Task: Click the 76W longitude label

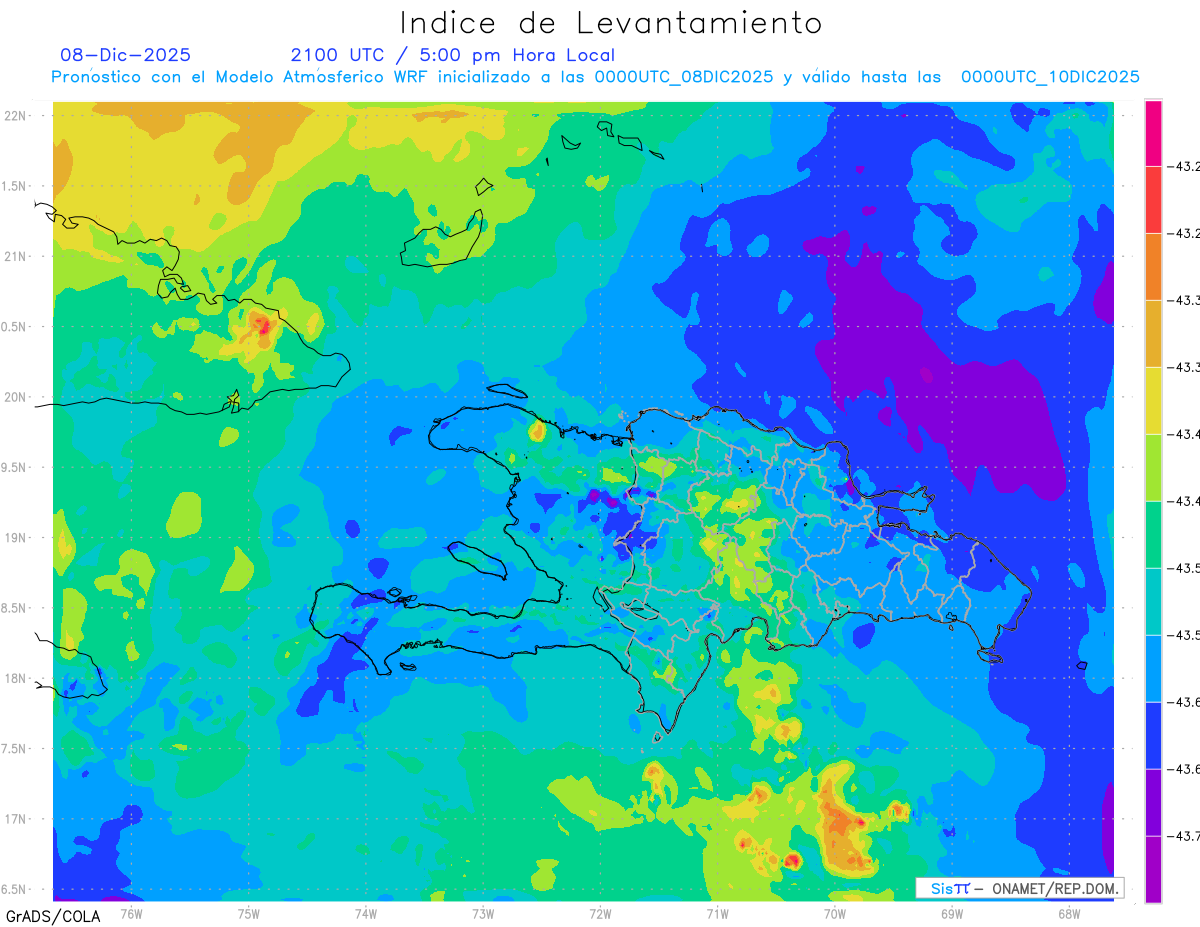Action: (x=131, y=912)
